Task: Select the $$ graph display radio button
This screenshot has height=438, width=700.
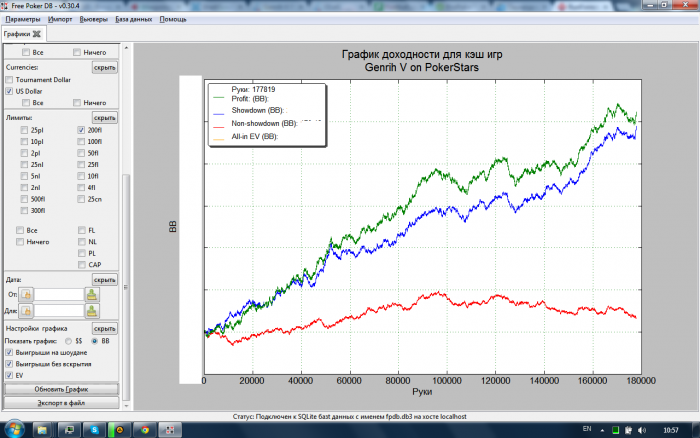Action: 68,341
